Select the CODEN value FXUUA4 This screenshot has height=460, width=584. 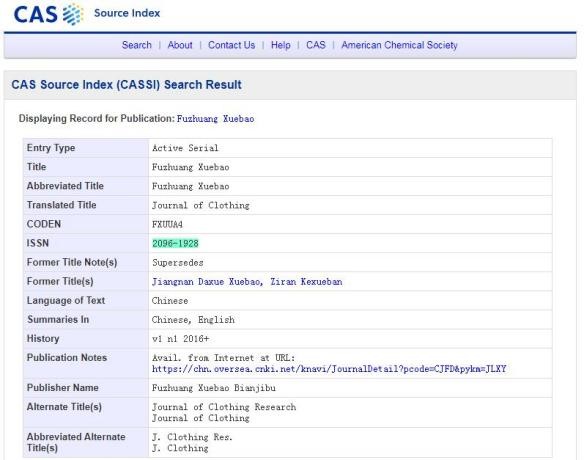point(167,224)
